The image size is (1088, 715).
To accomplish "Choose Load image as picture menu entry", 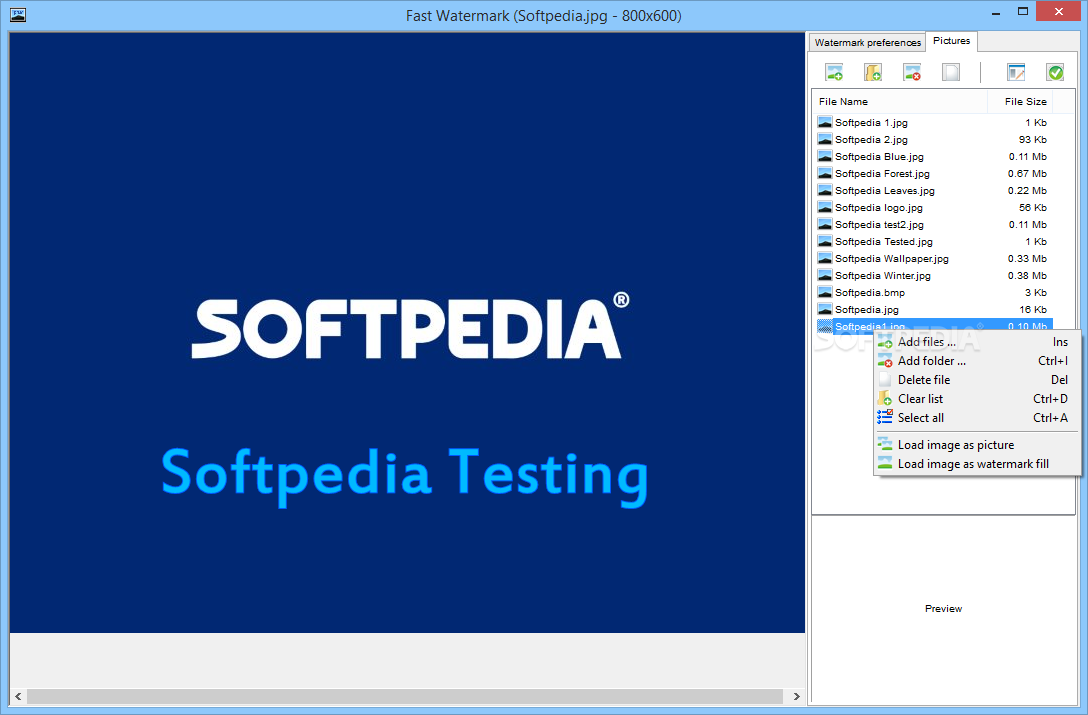I will click(976, 445).
